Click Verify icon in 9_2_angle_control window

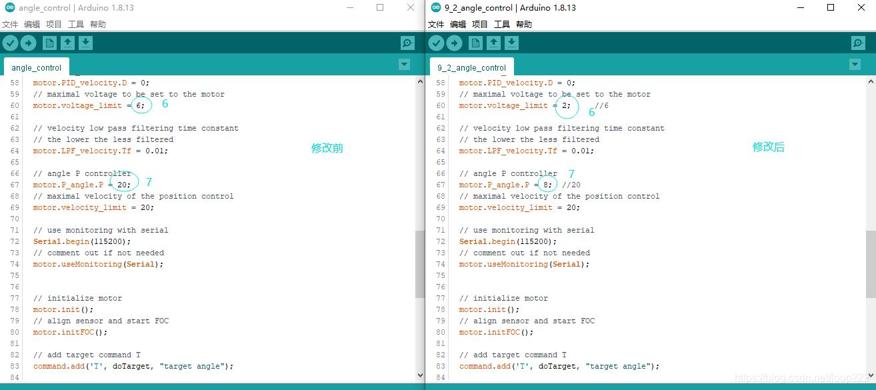pos(436,43)
